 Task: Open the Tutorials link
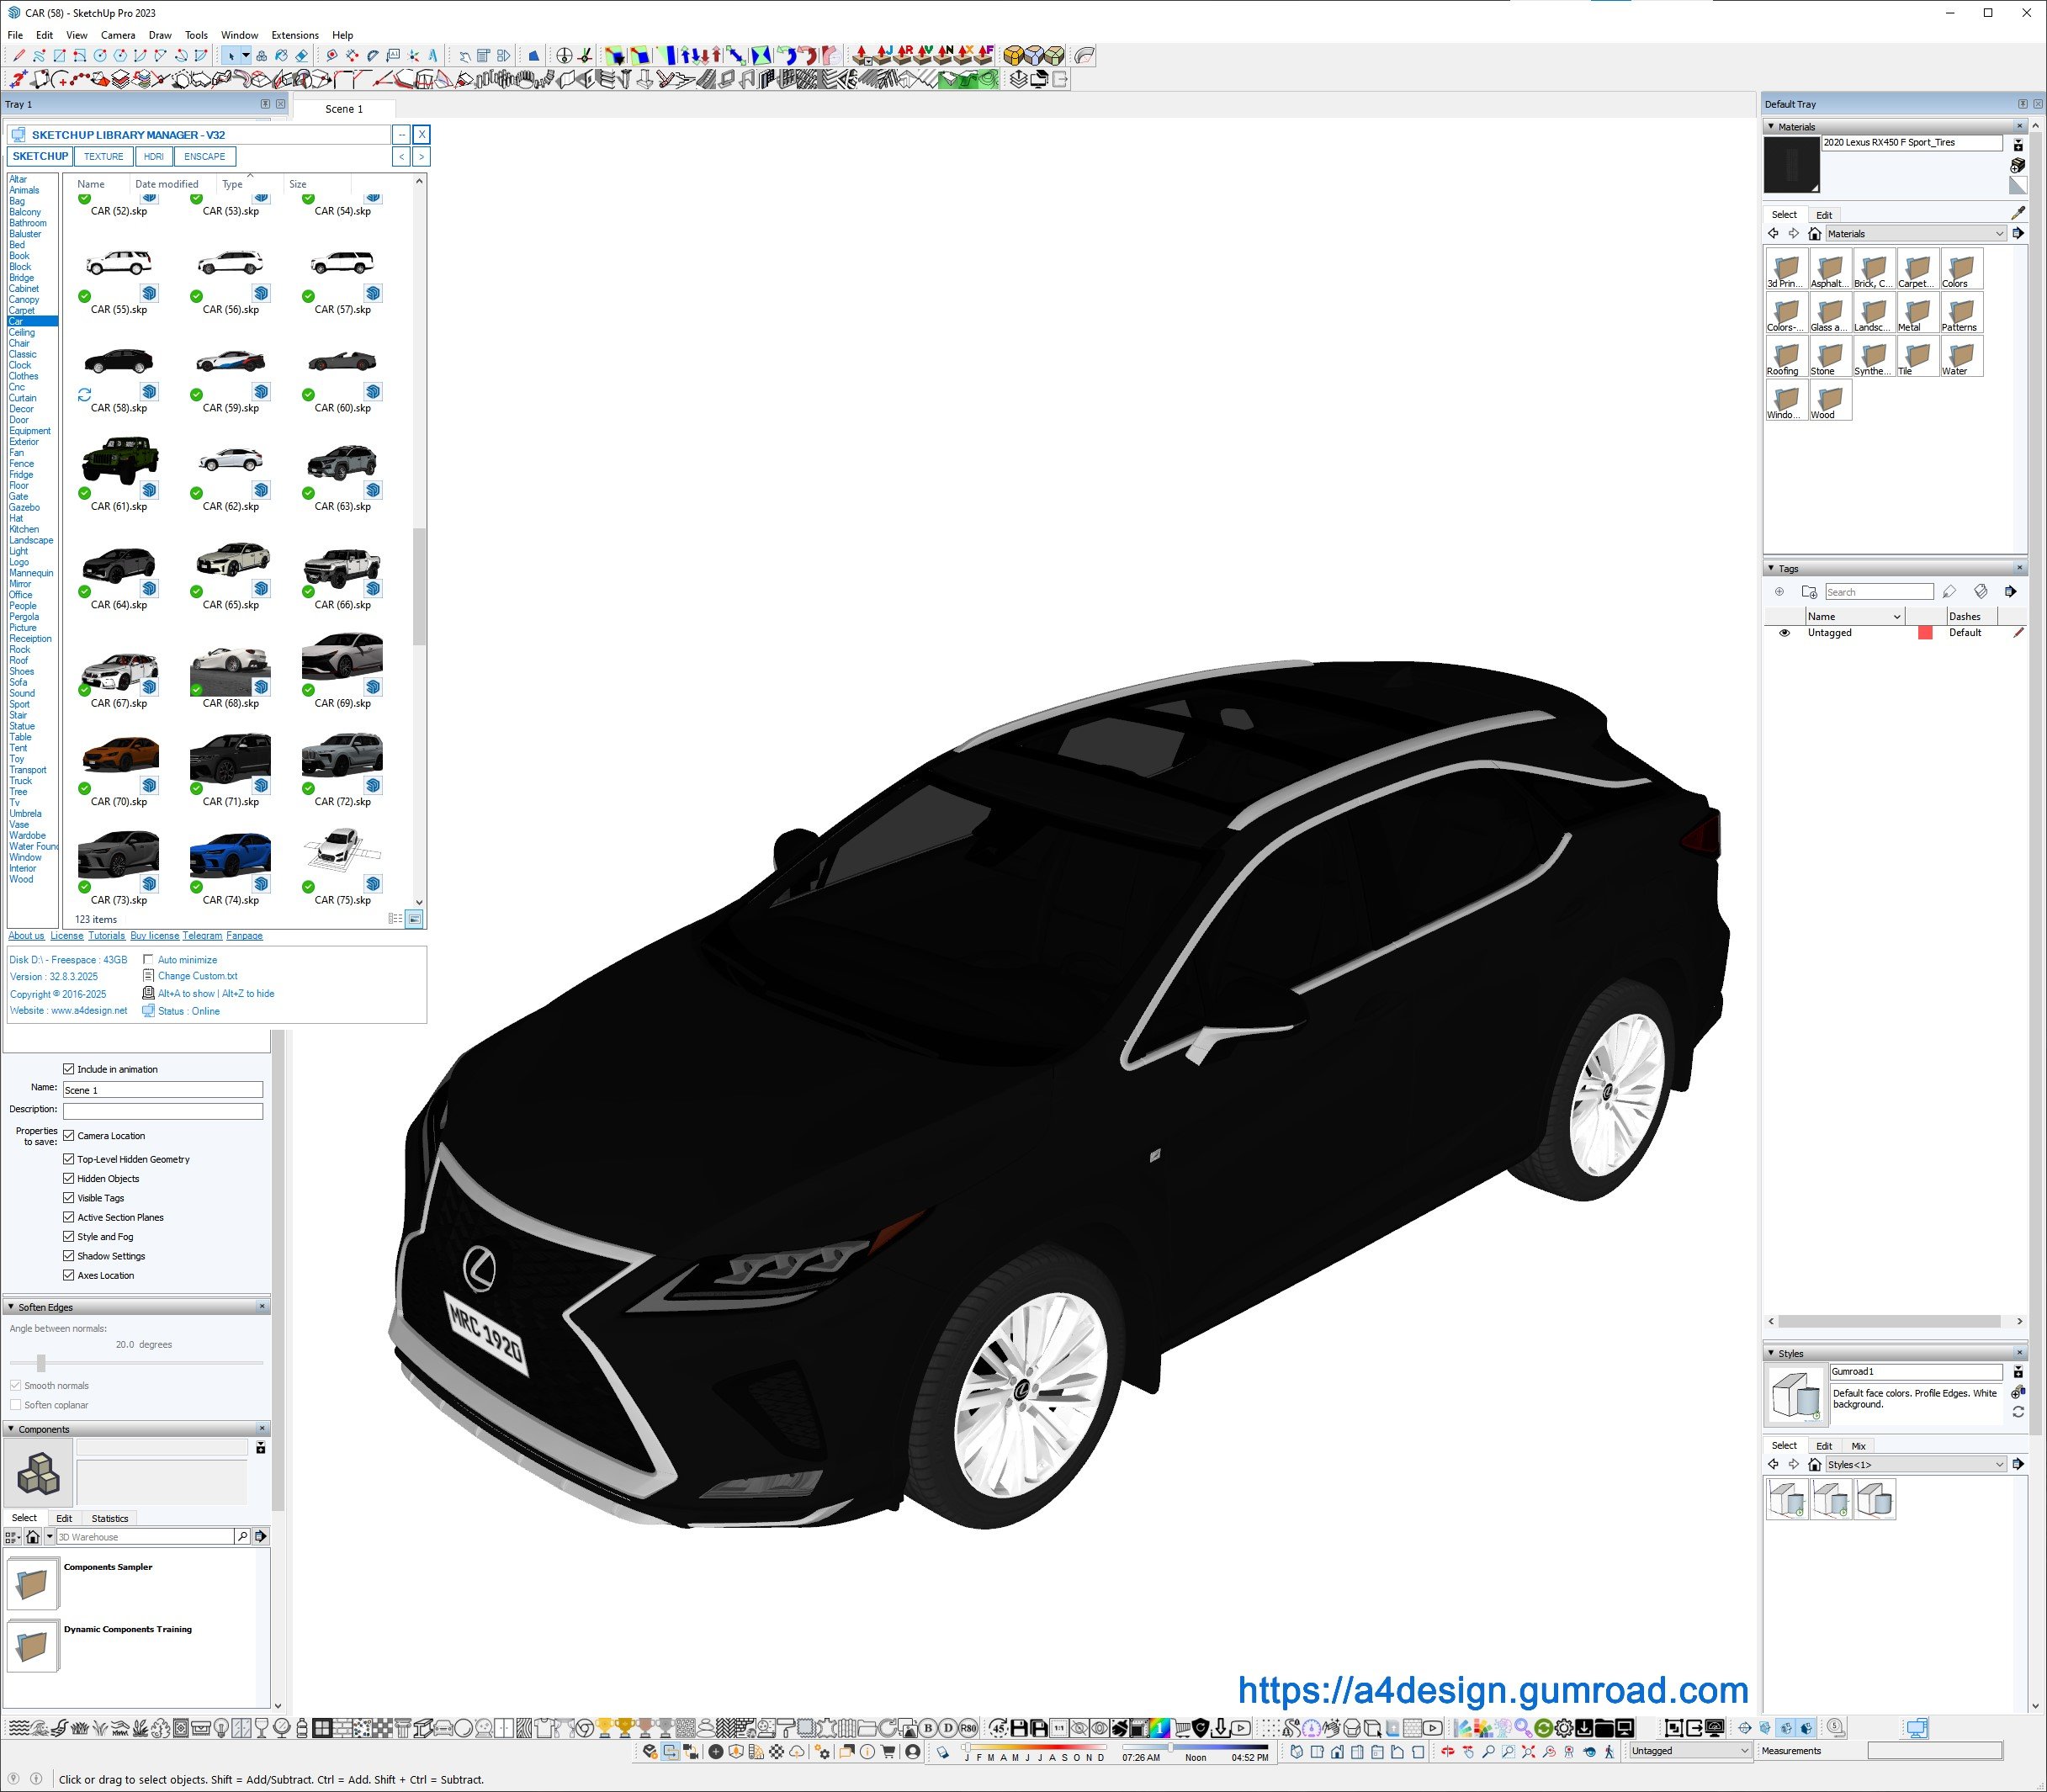[x=106, y=936]
